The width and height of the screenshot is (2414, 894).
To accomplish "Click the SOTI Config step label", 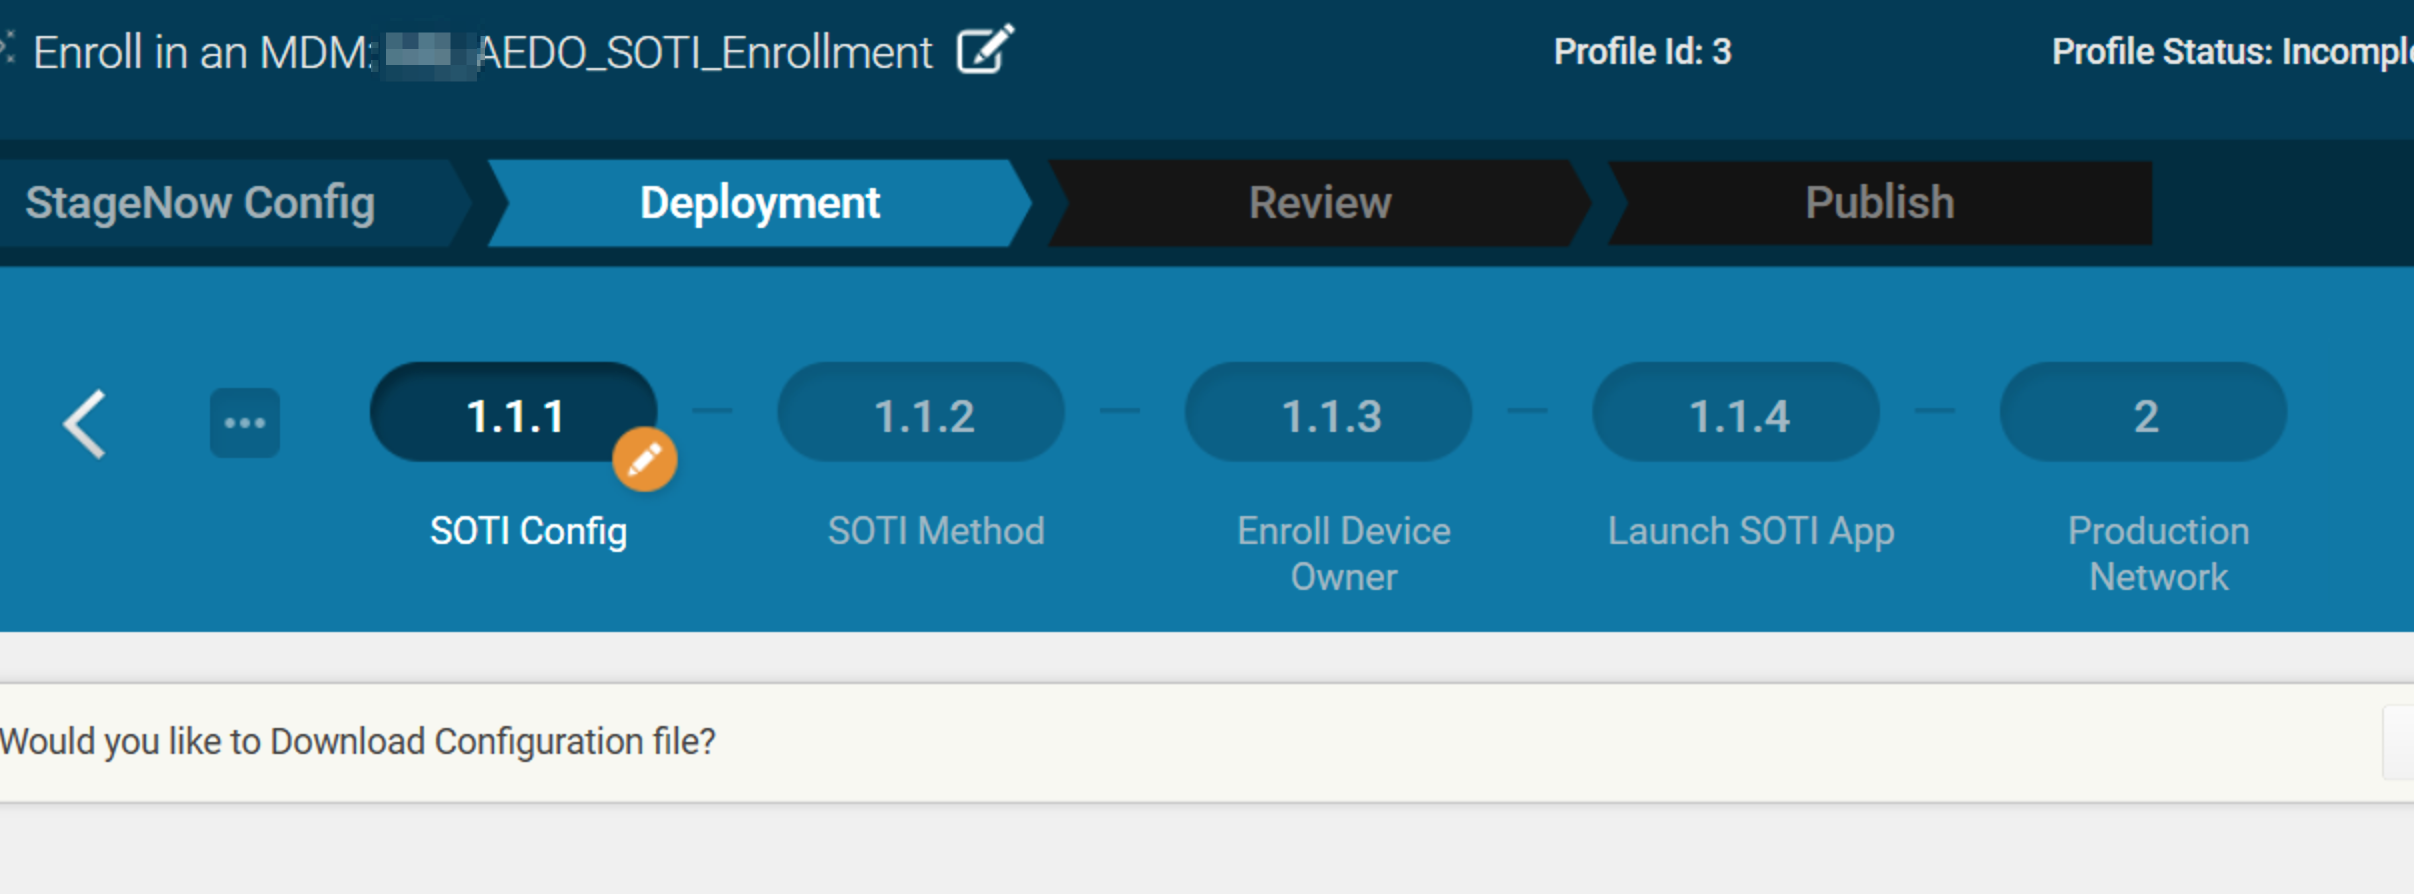I will pyautogui.click(x=528, y=531).
